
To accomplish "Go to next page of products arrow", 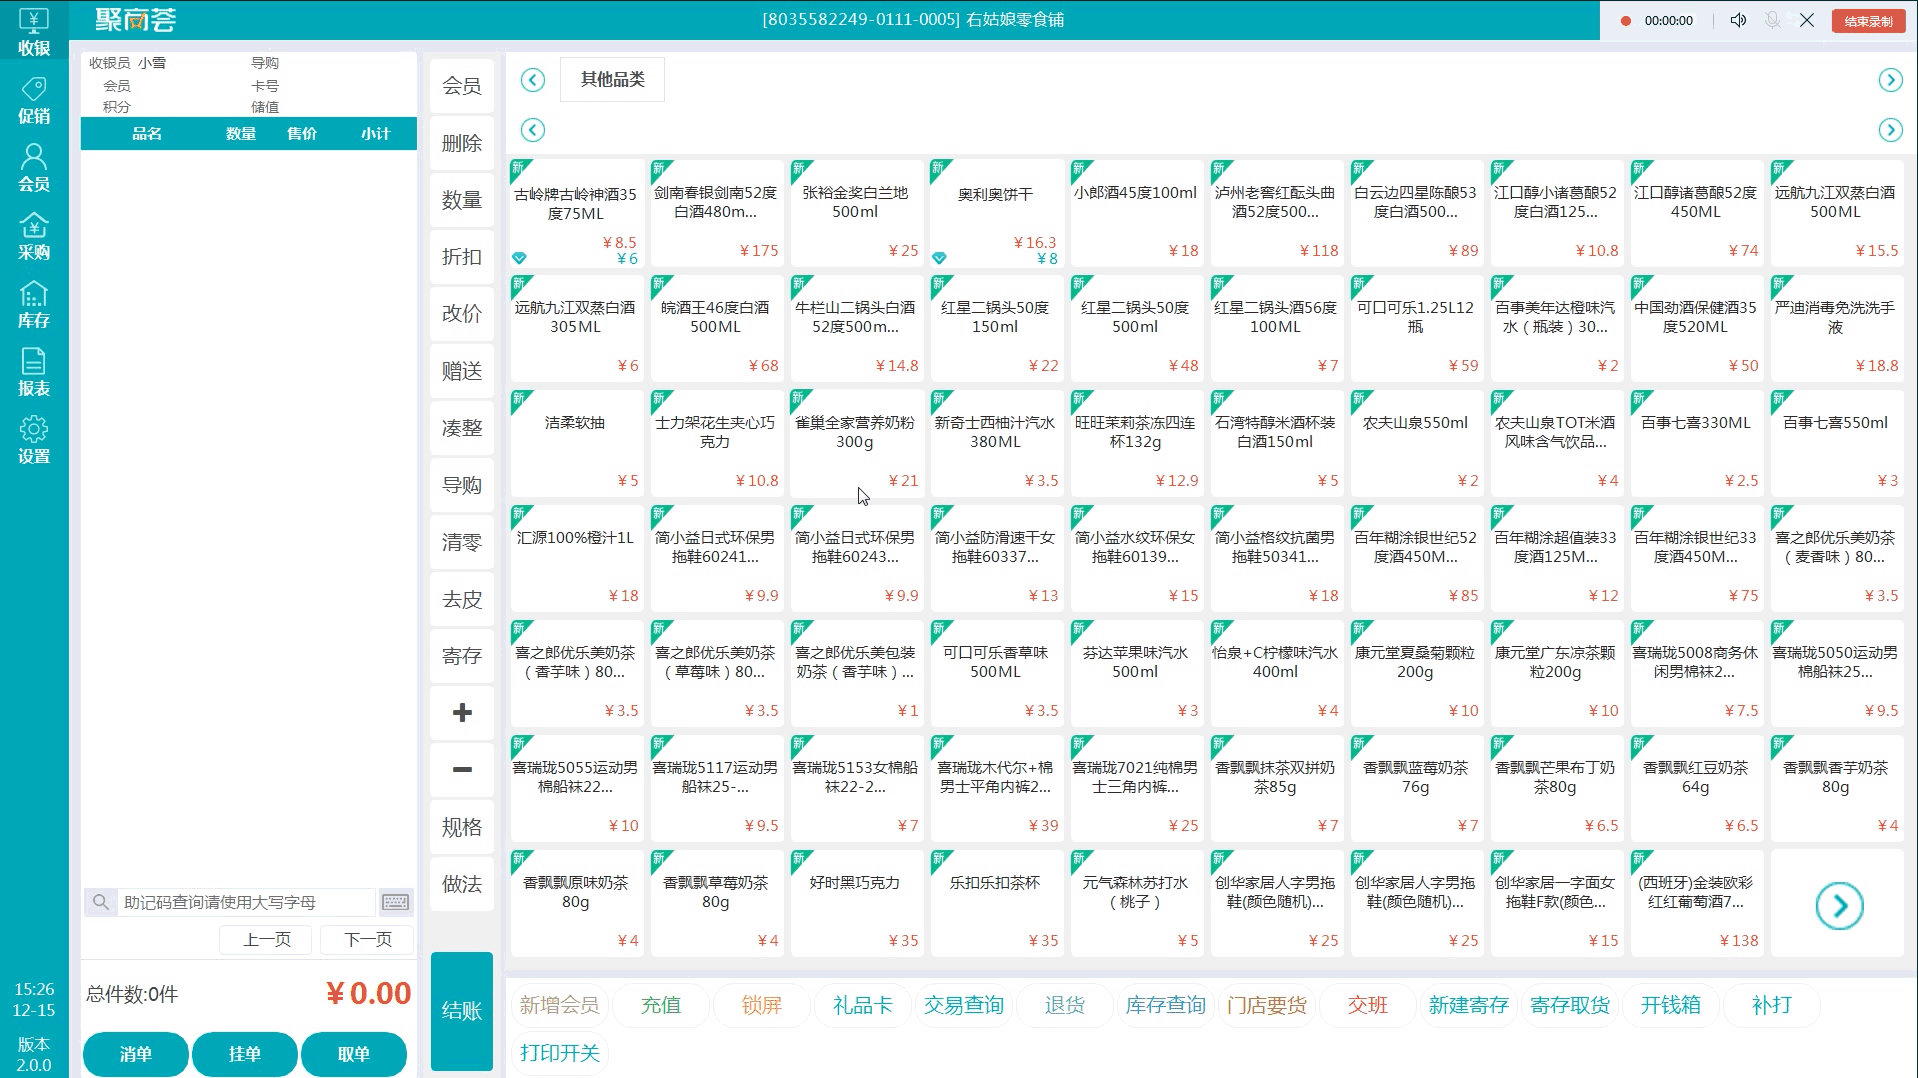I will 1839,906.
